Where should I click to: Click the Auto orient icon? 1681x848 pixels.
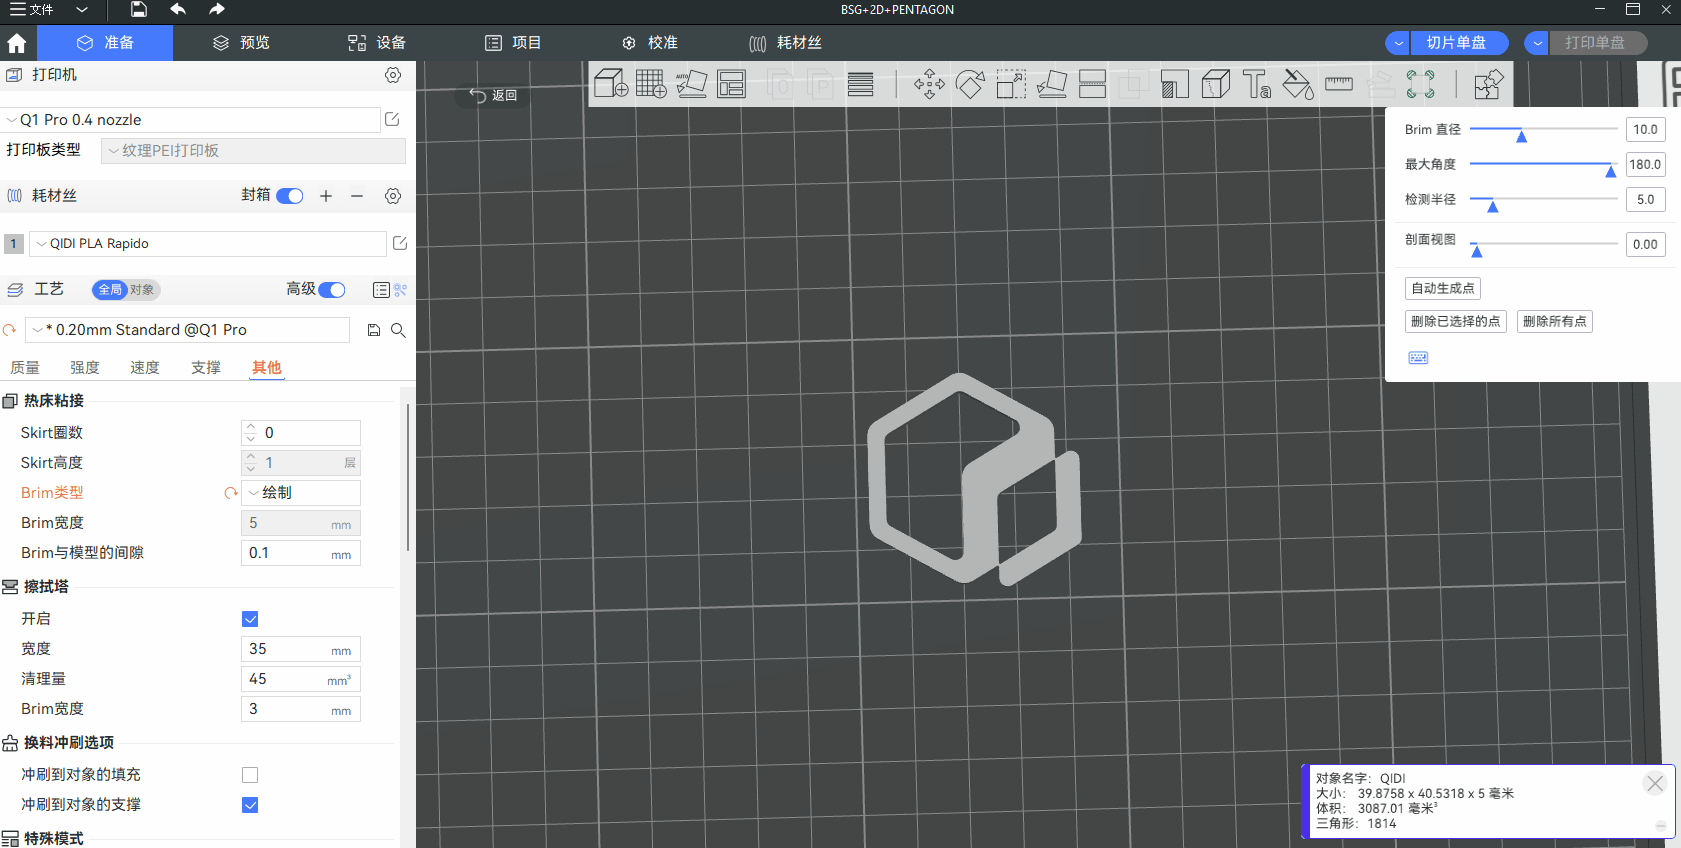tap(691, 84)
